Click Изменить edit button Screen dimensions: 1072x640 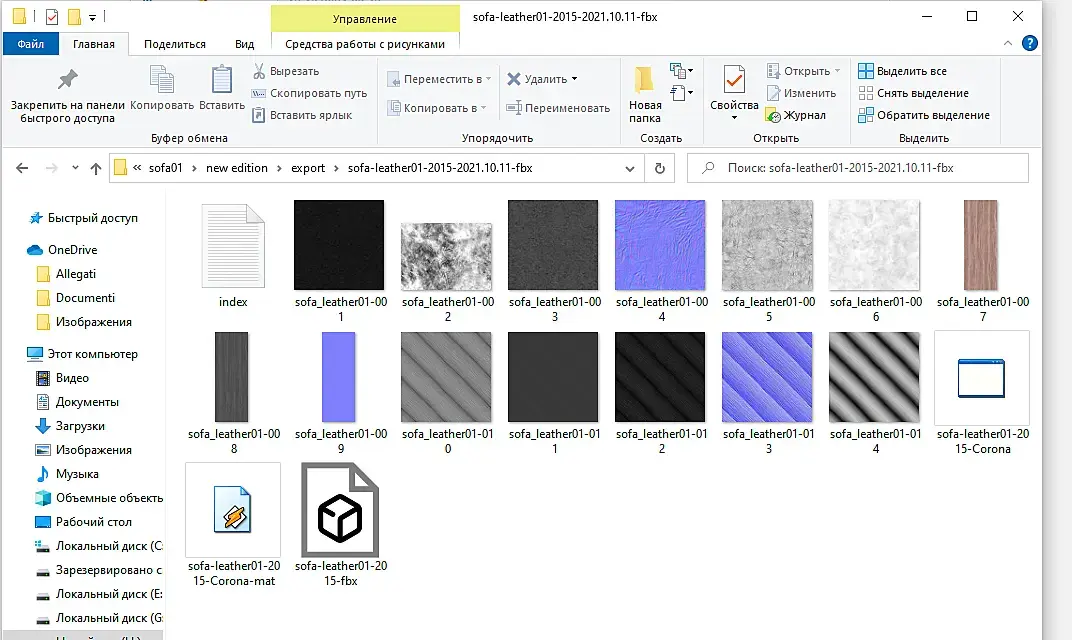(x=801, y=93)
